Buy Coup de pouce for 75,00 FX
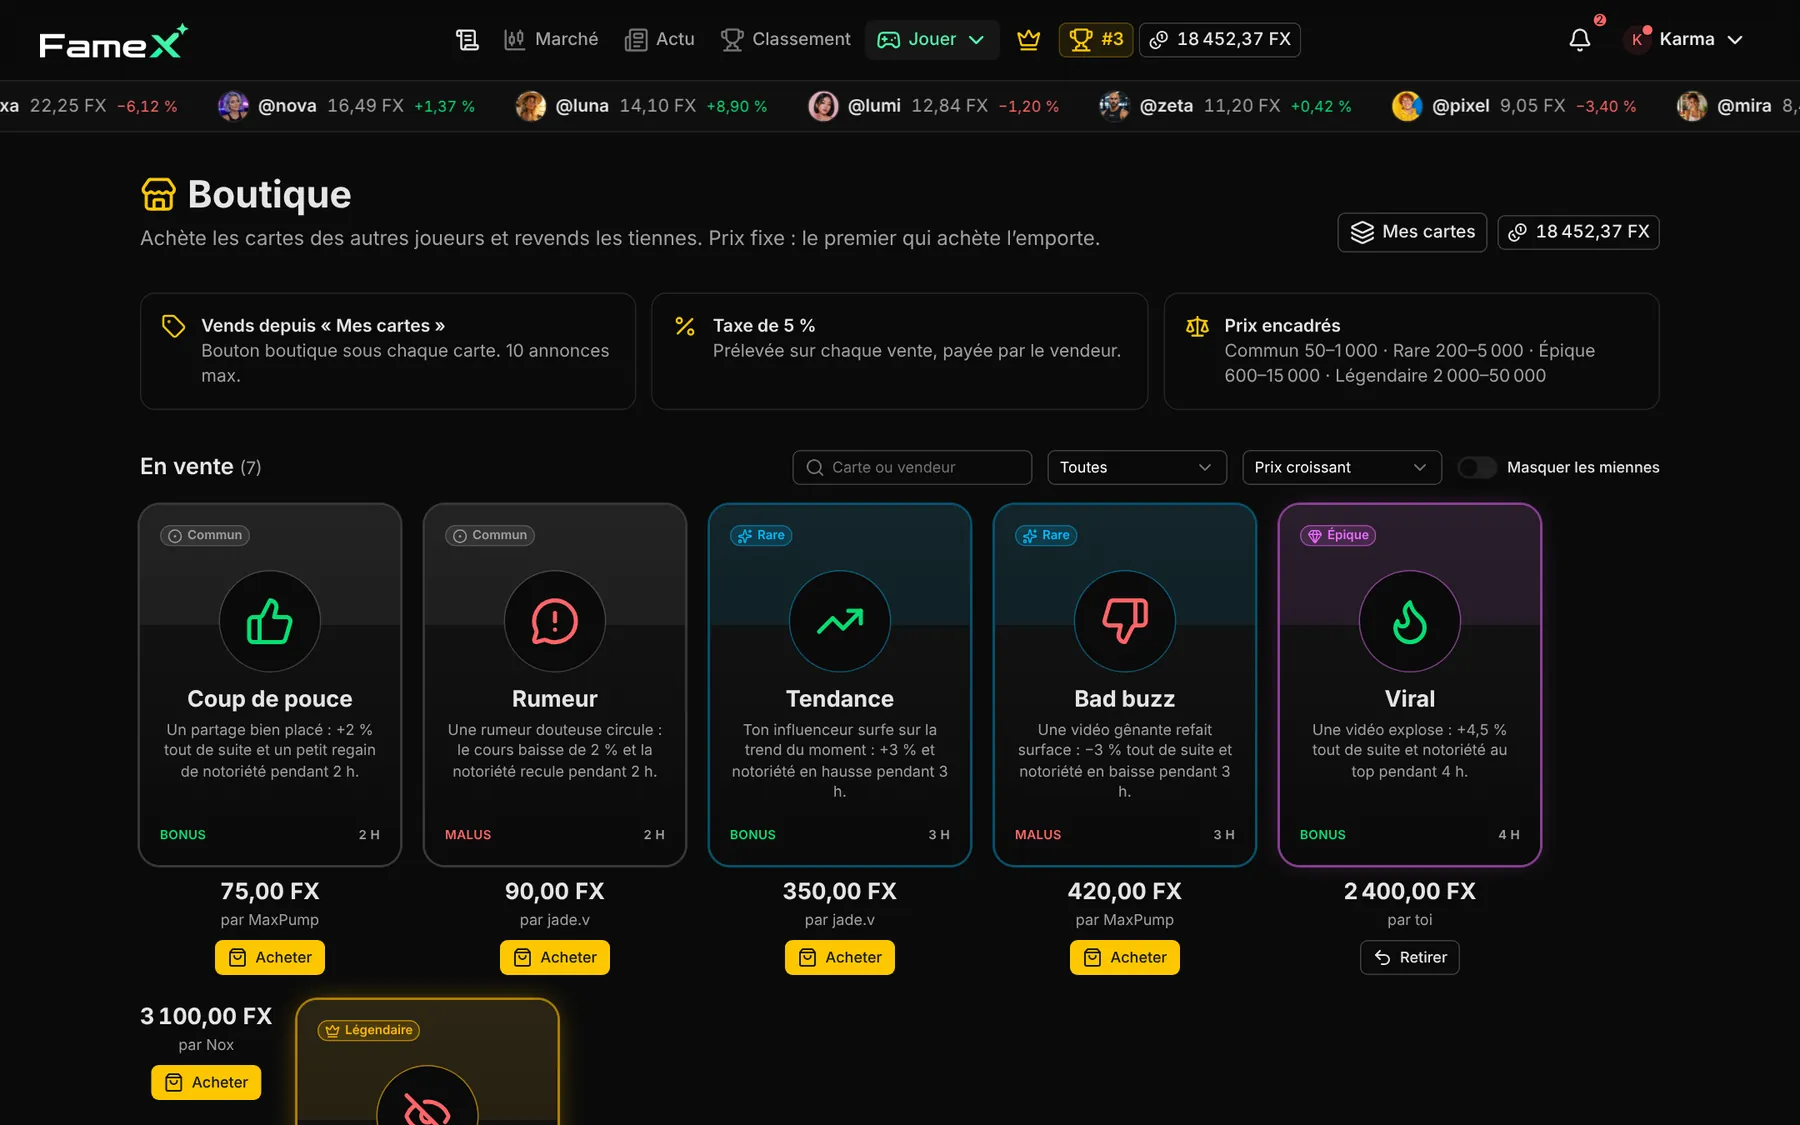 click(270, 957)
